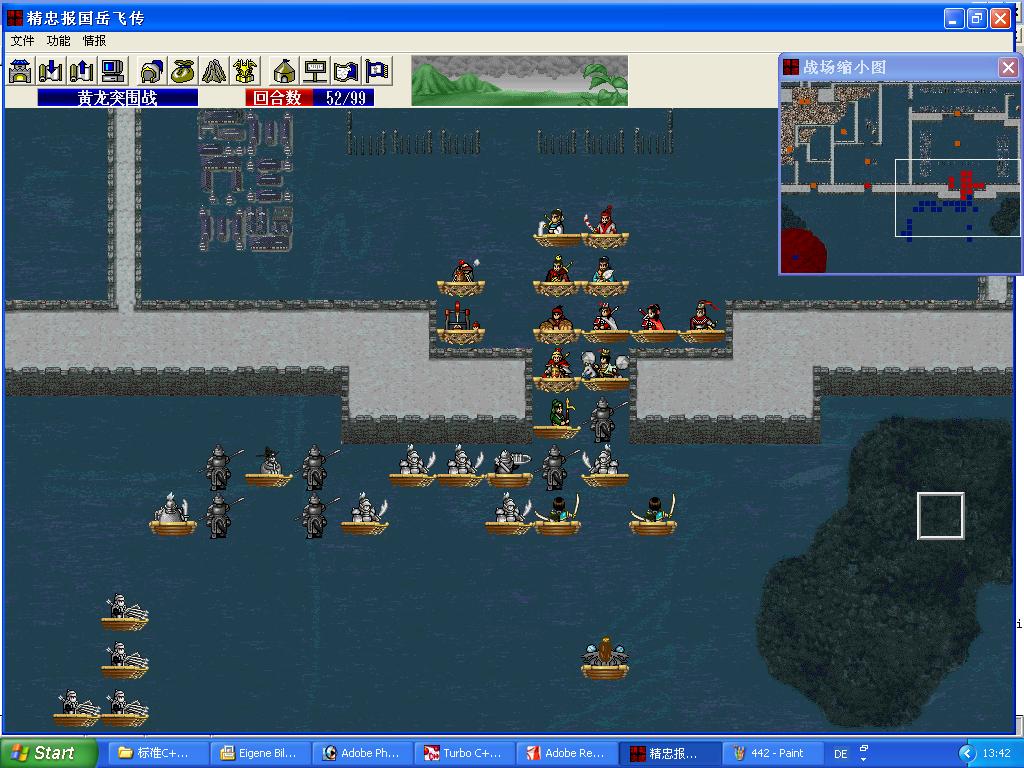
Task: Select the red-headband warrior at the wall's right edge
Action: tap(702, 321)
